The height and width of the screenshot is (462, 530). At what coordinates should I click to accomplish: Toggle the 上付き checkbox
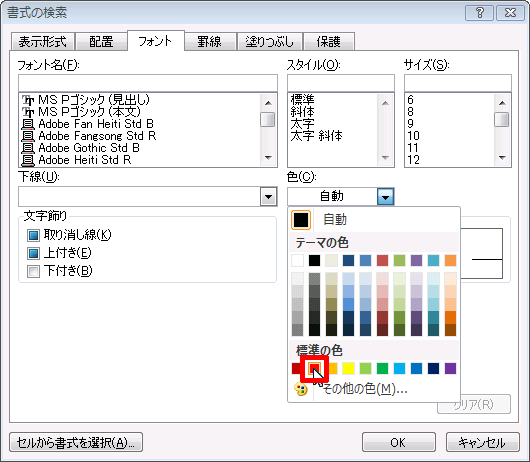(33, 253)
